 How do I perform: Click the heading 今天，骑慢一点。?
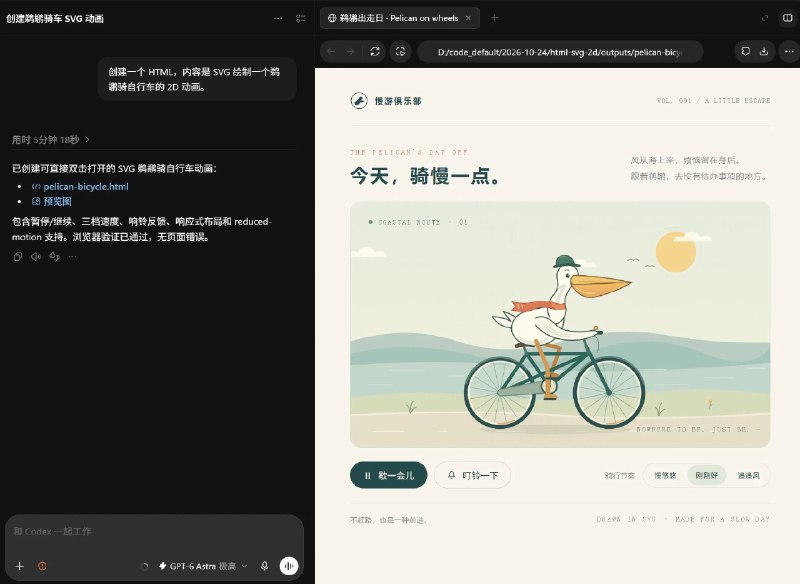[x=426, y=176]
